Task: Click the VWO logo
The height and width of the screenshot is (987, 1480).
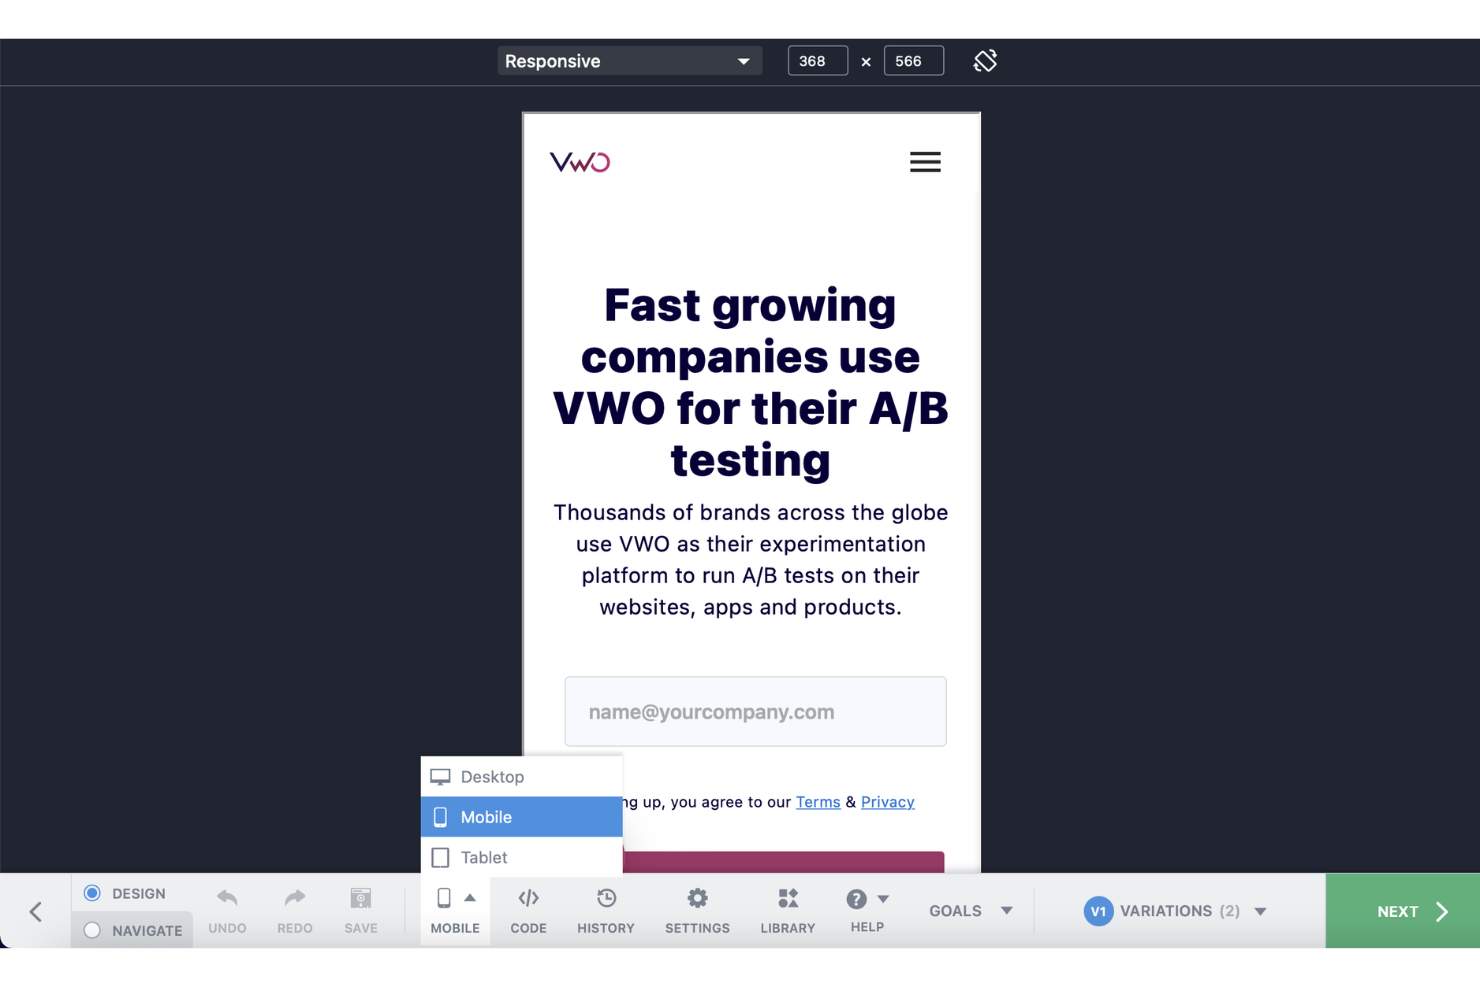Action: tap(580, 162)
